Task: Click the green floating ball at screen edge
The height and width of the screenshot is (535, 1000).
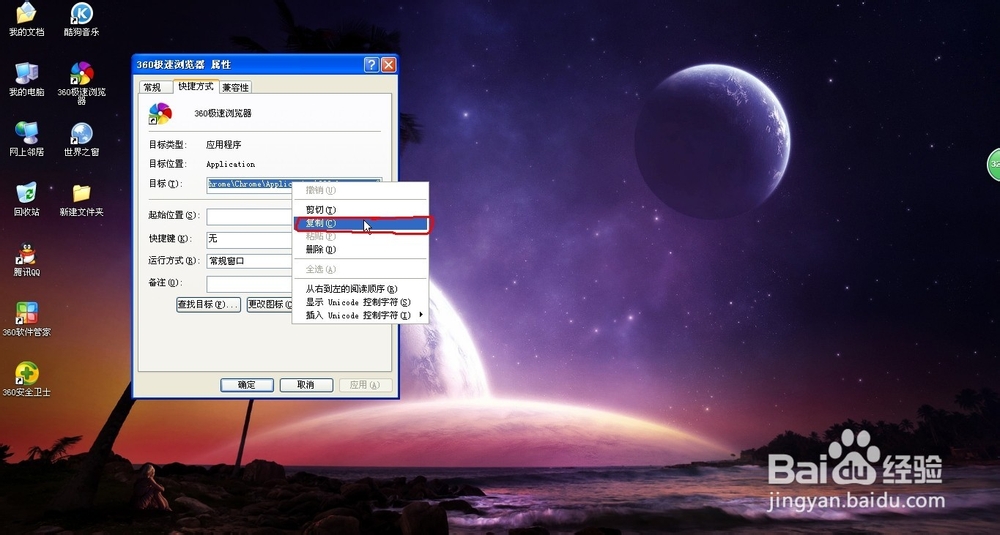Action: pyautogui.click(x=994, y=164)
